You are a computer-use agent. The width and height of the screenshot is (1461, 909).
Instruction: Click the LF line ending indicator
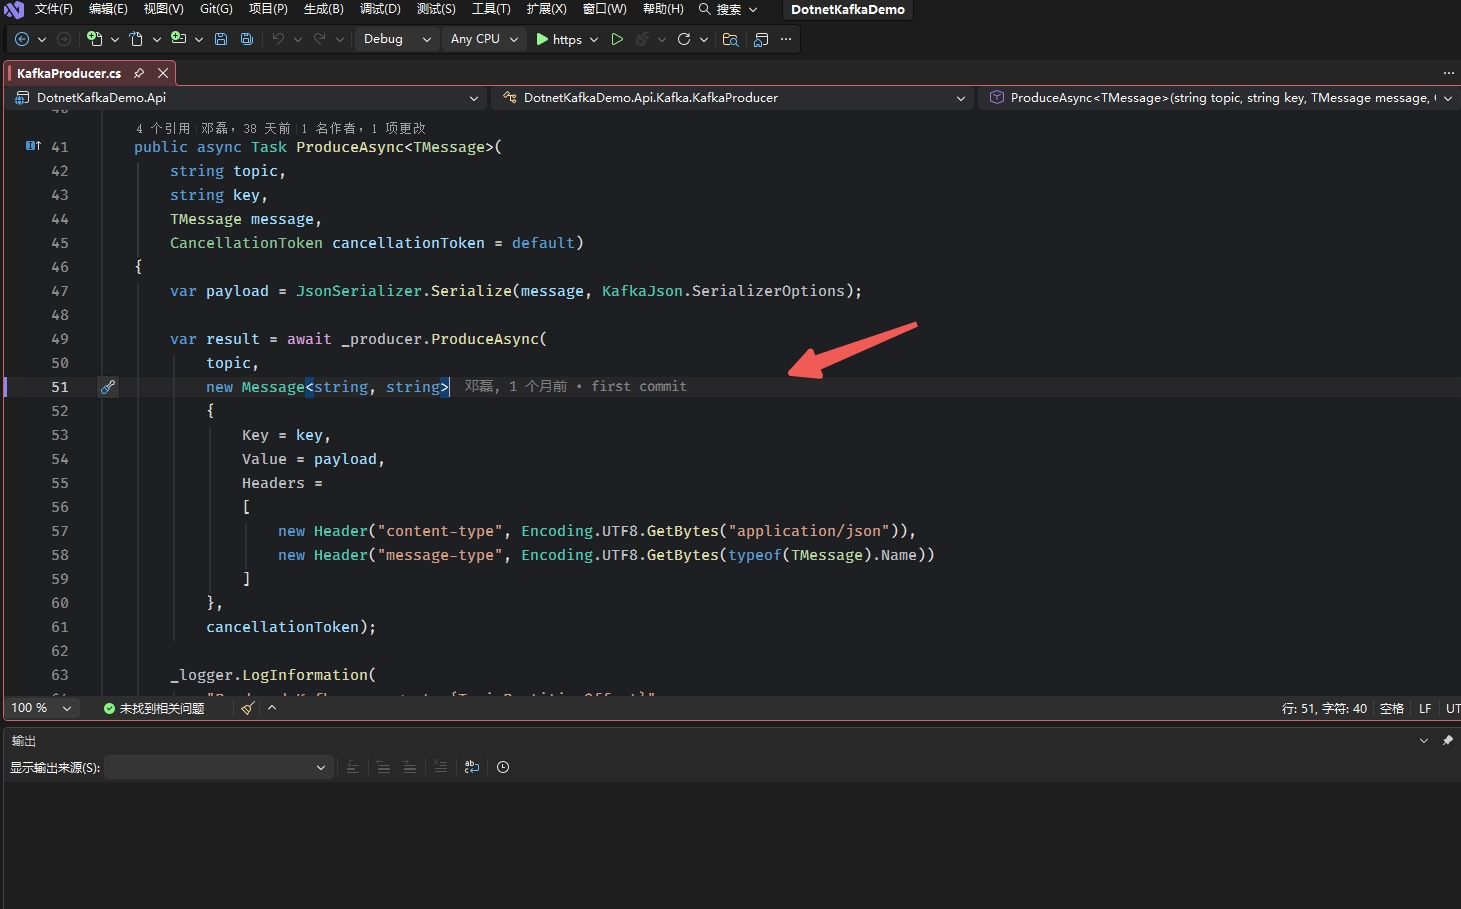(1425, 708)
